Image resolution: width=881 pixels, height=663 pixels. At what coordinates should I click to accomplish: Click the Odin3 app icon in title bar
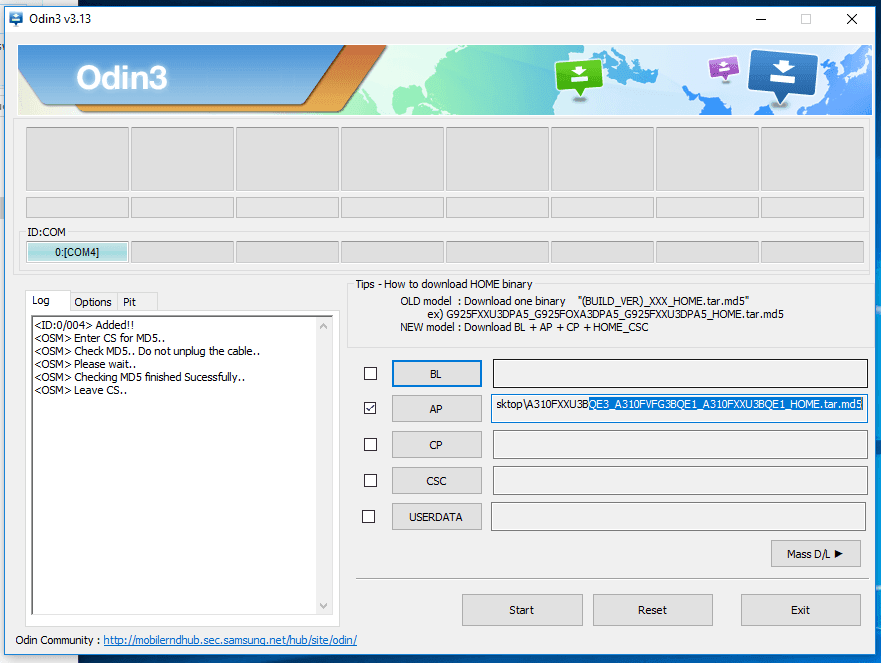pyautogui.click(x=16, y=19)
